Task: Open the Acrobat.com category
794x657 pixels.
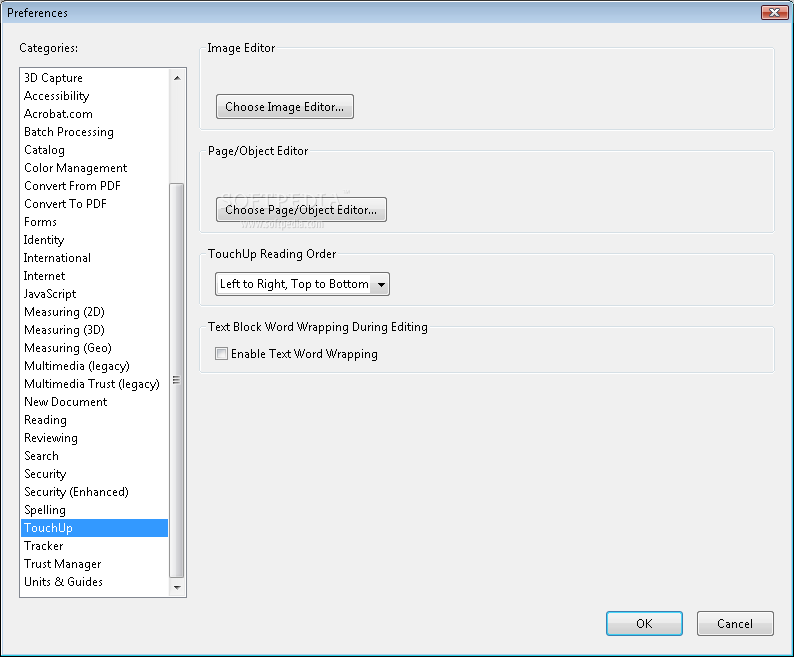Action: [x=94, y=114]
